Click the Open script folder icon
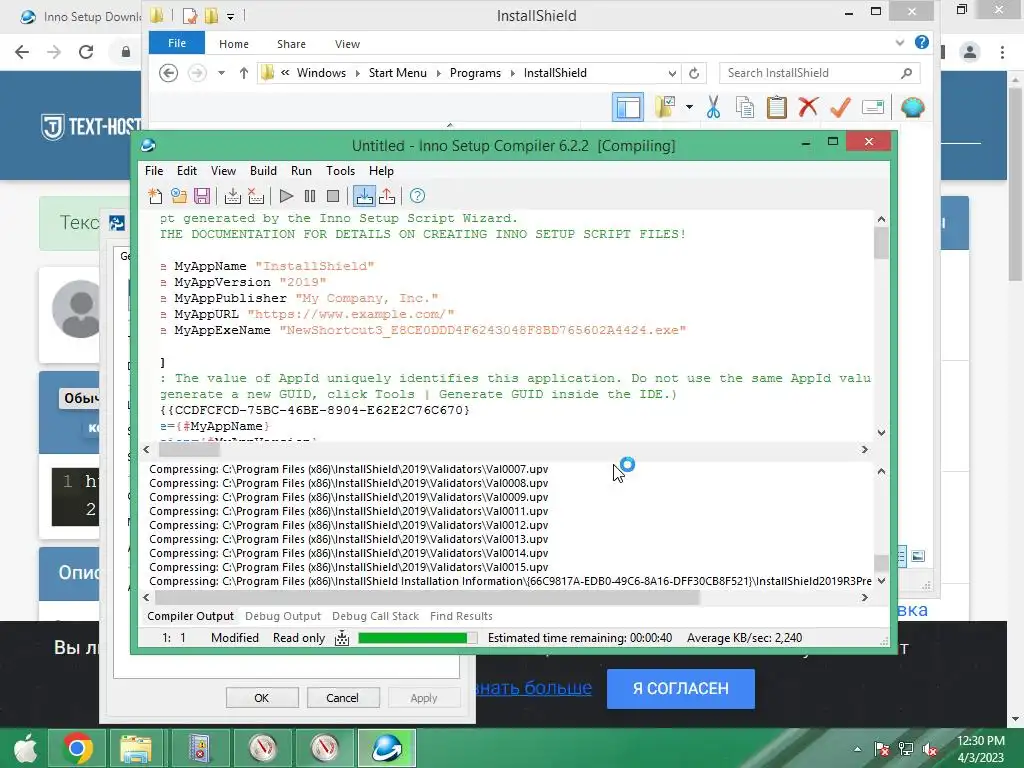The image size is (1024, 768). [x=178, y=196]
